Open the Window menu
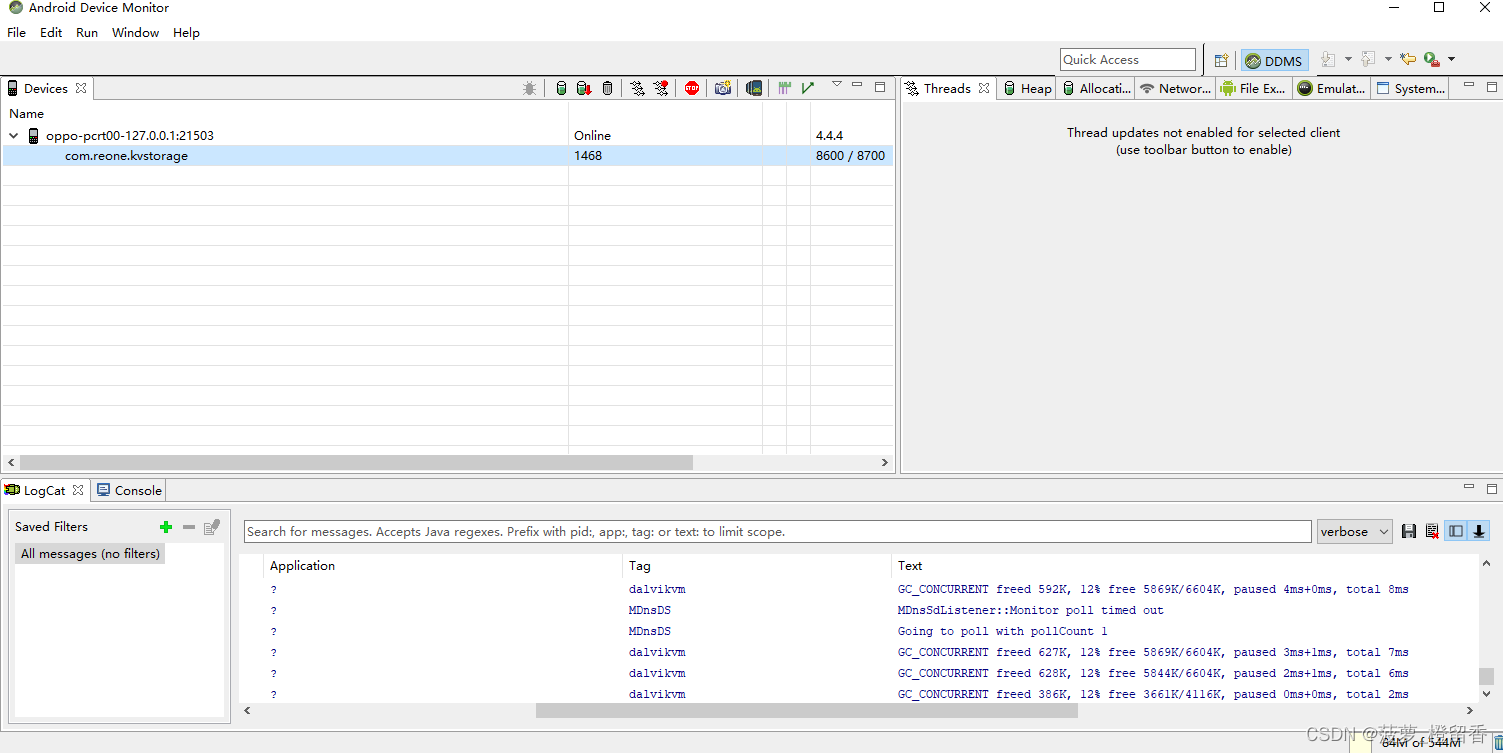The width and height of the screenshot is (1503, 753). click(135, 32)
